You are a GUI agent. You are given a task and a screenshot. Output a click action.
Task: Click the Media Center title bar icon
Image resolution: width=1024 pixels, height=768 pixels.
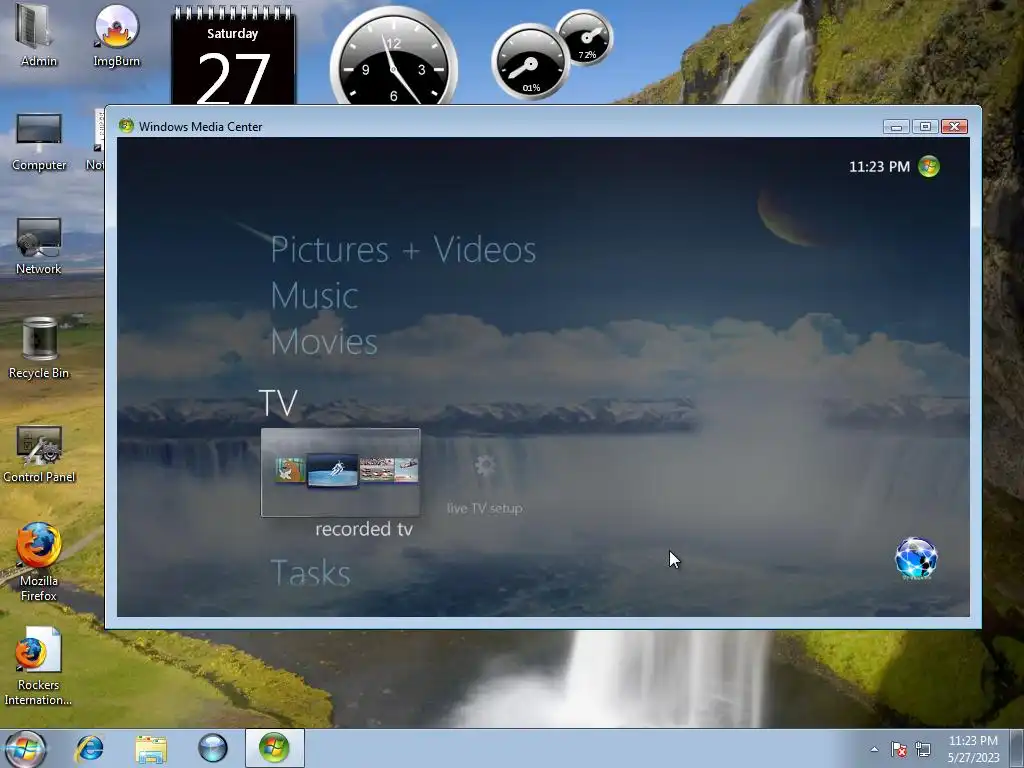(126, 126)
